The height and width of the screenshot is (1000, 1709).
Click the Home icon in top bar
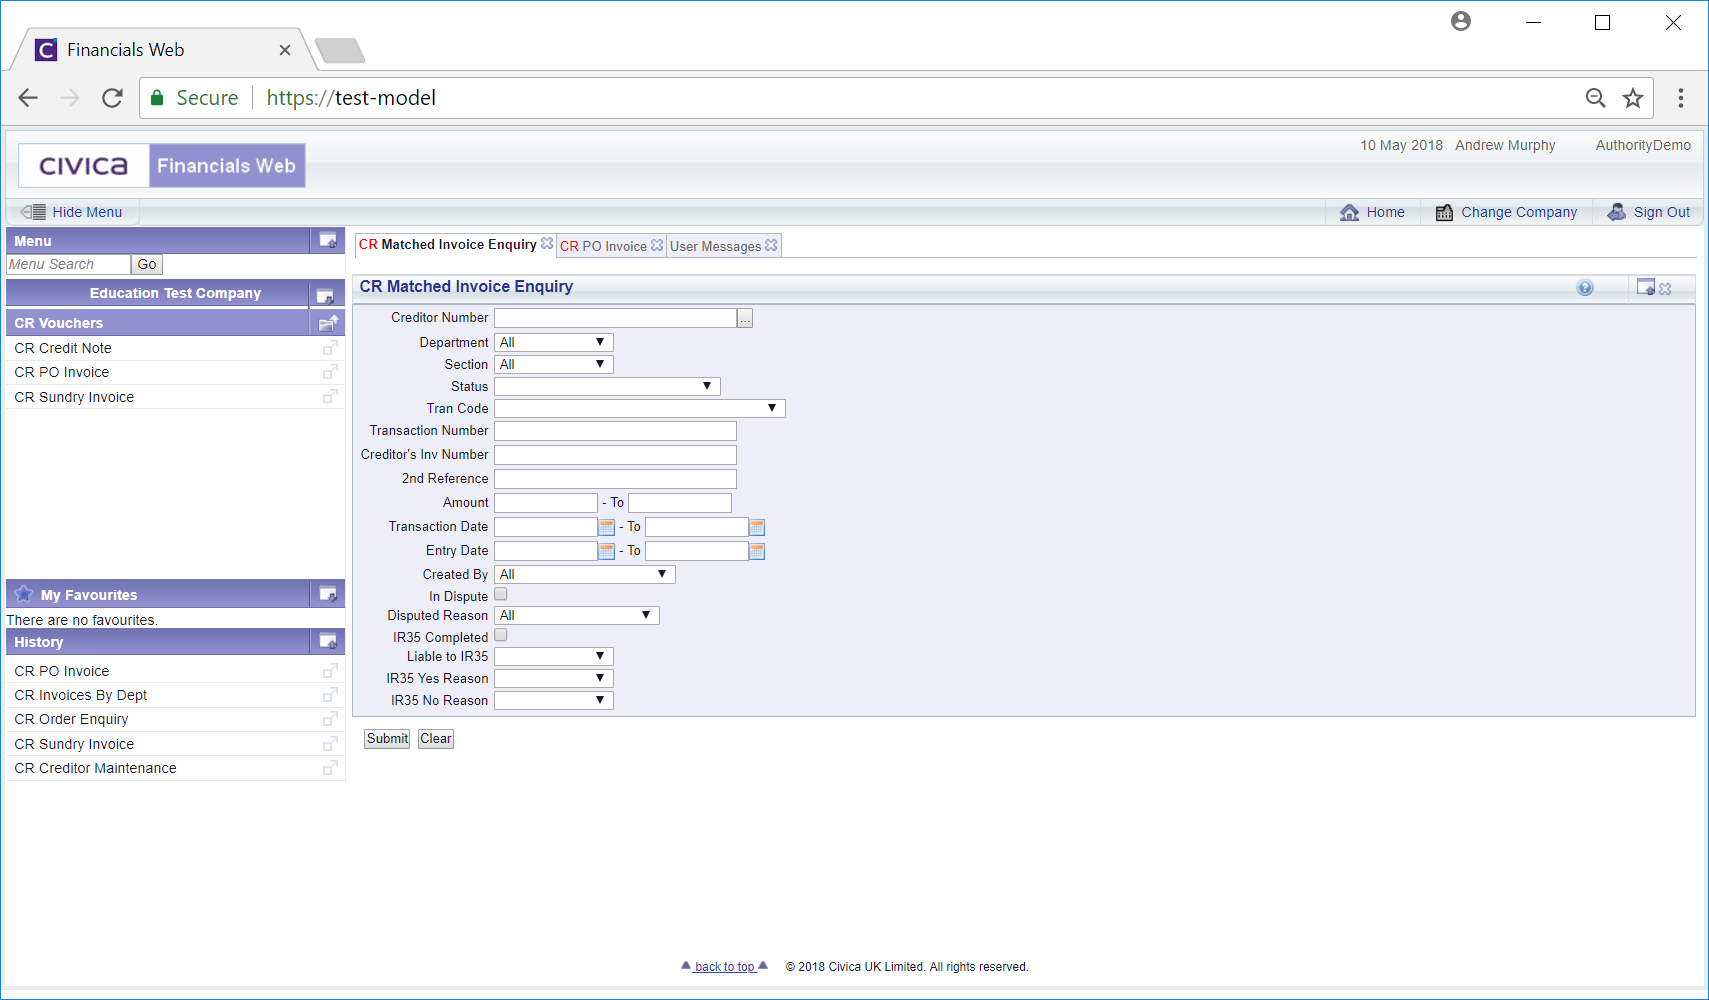[x=1349, y=212]
